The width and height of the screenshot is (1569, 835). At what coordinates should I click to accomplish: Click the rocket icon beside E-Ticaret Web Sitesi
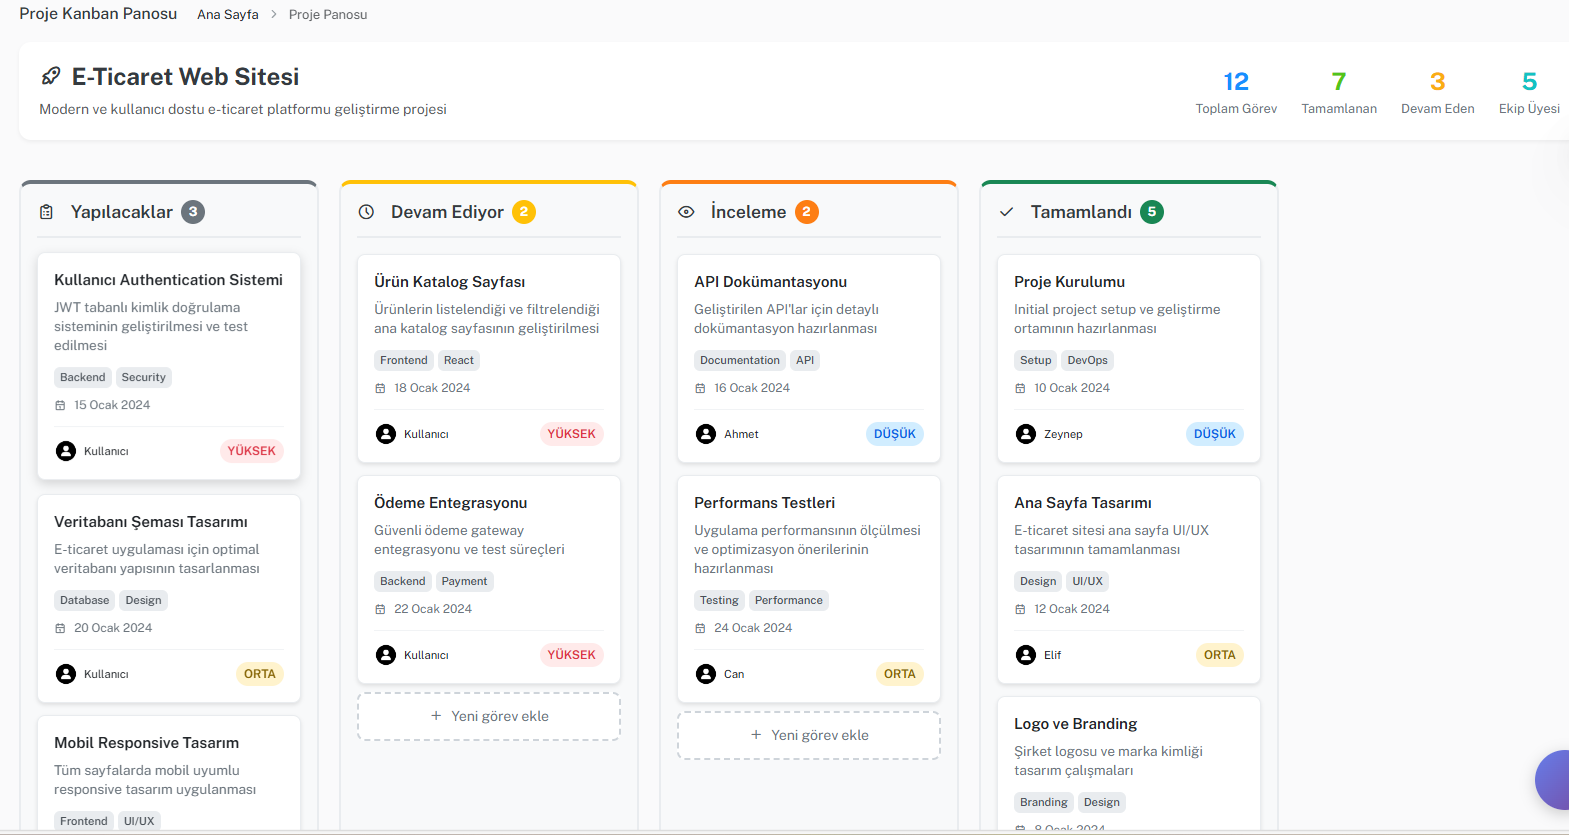(50, 77)
